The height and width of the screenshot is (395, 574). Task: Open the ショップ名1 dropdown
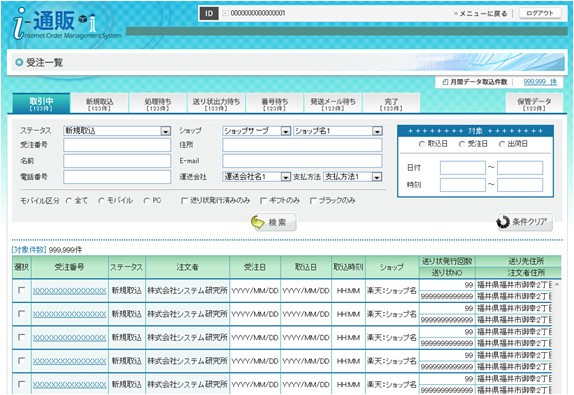click(338, 131)
